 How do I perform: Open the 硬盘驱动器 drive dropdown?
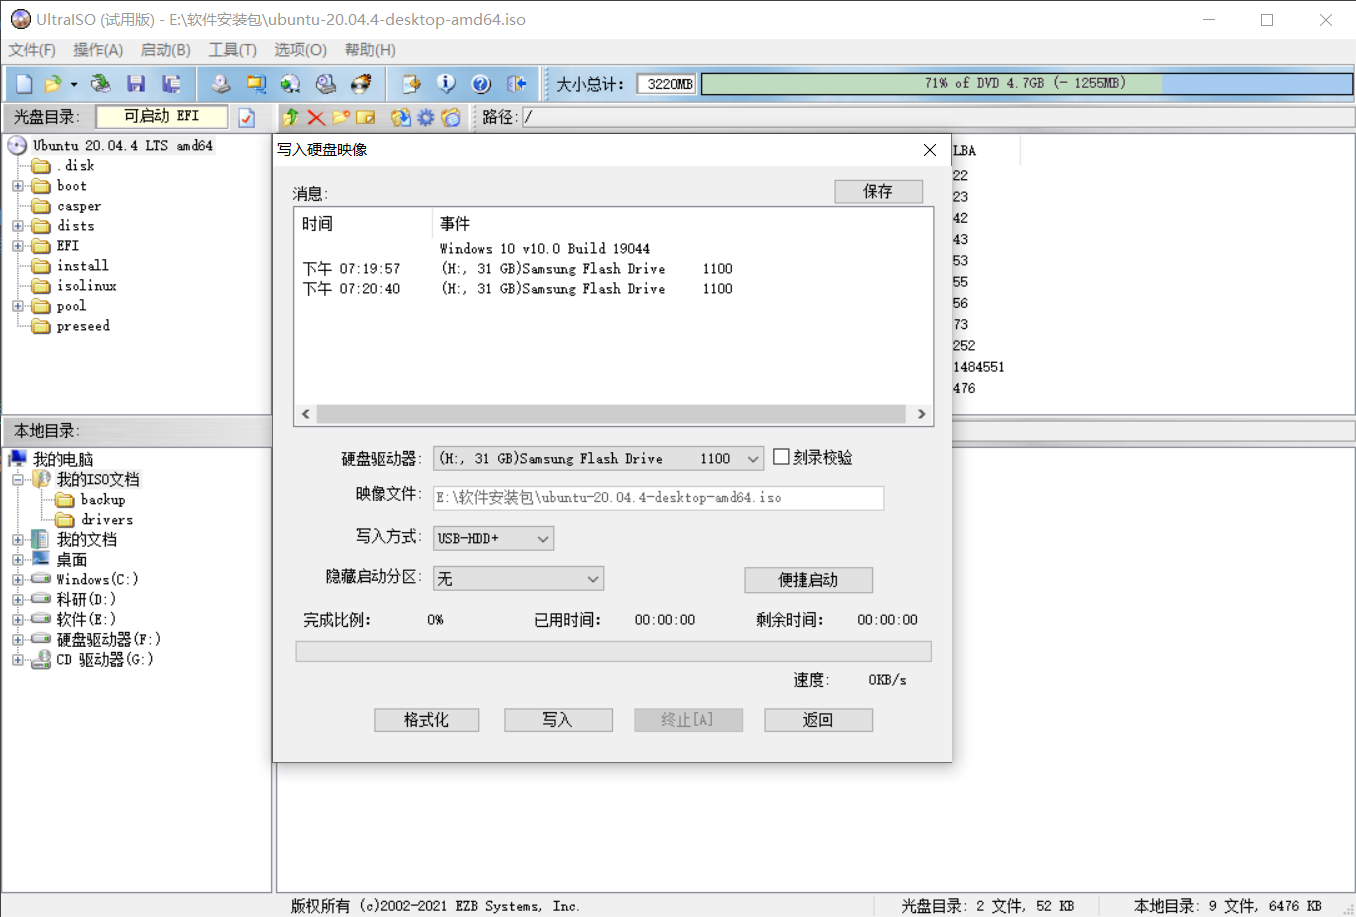tap(753, 459)
